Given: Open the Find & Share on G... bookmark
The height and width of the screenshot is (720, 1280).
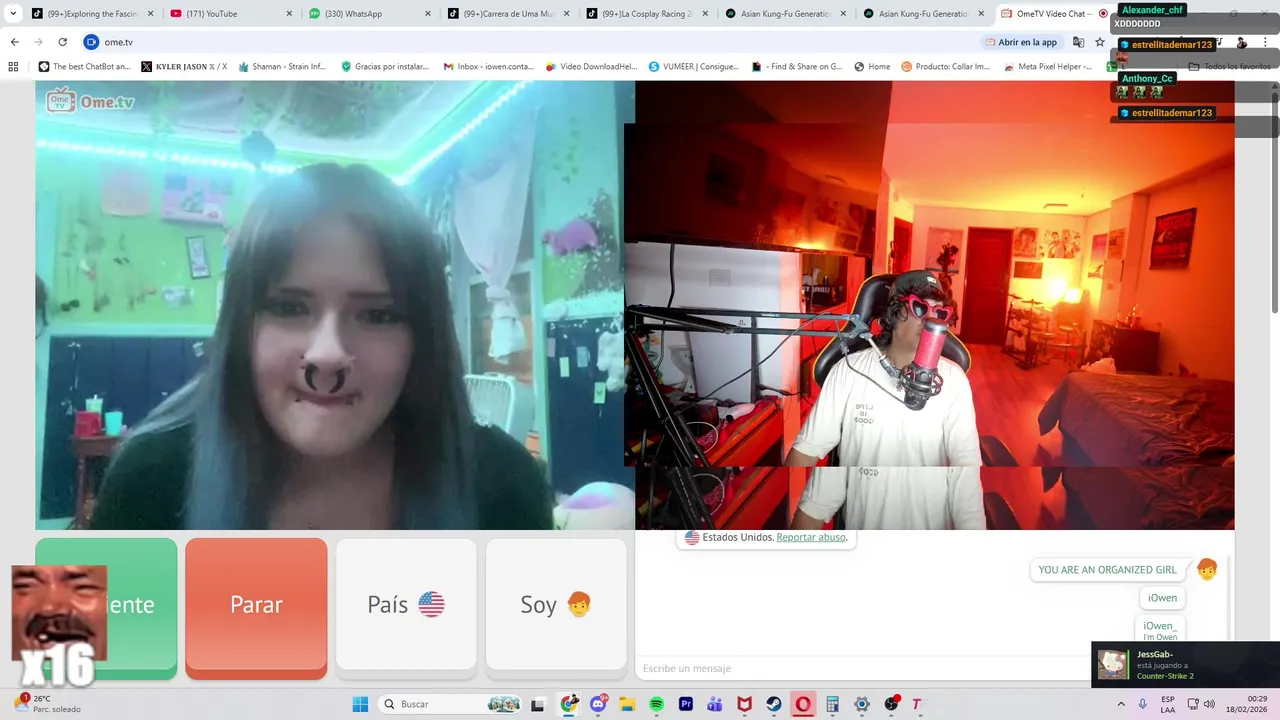Looking at the screenshot, I should (796, 66).
